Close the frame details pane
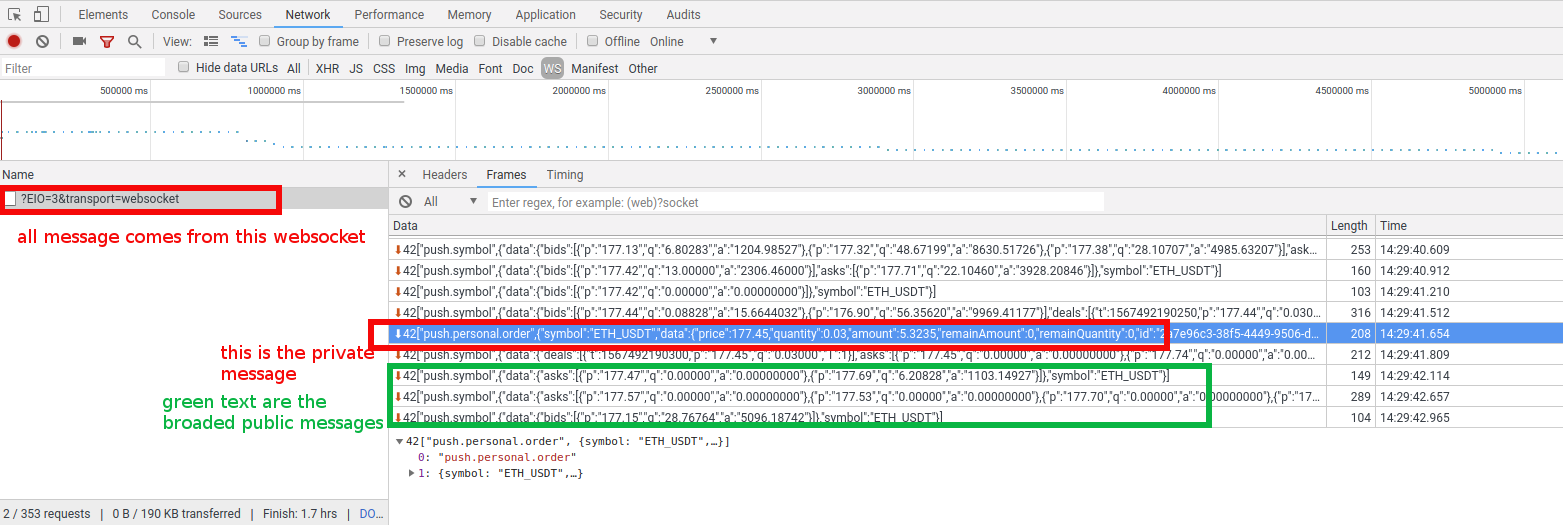Image resolution: width=1563 pixels, height=525 pixels. pyautogui.click(x=402, y=174)
